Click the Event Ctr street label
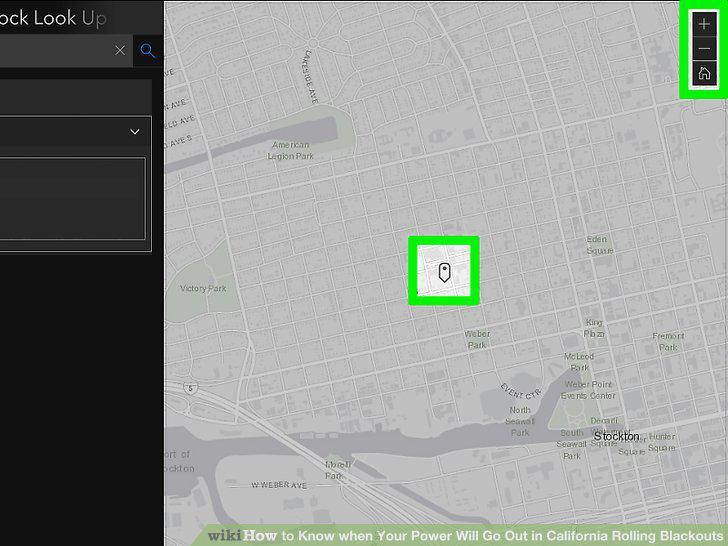The height and width of the screenshot is (546, 728). [520, 392]
